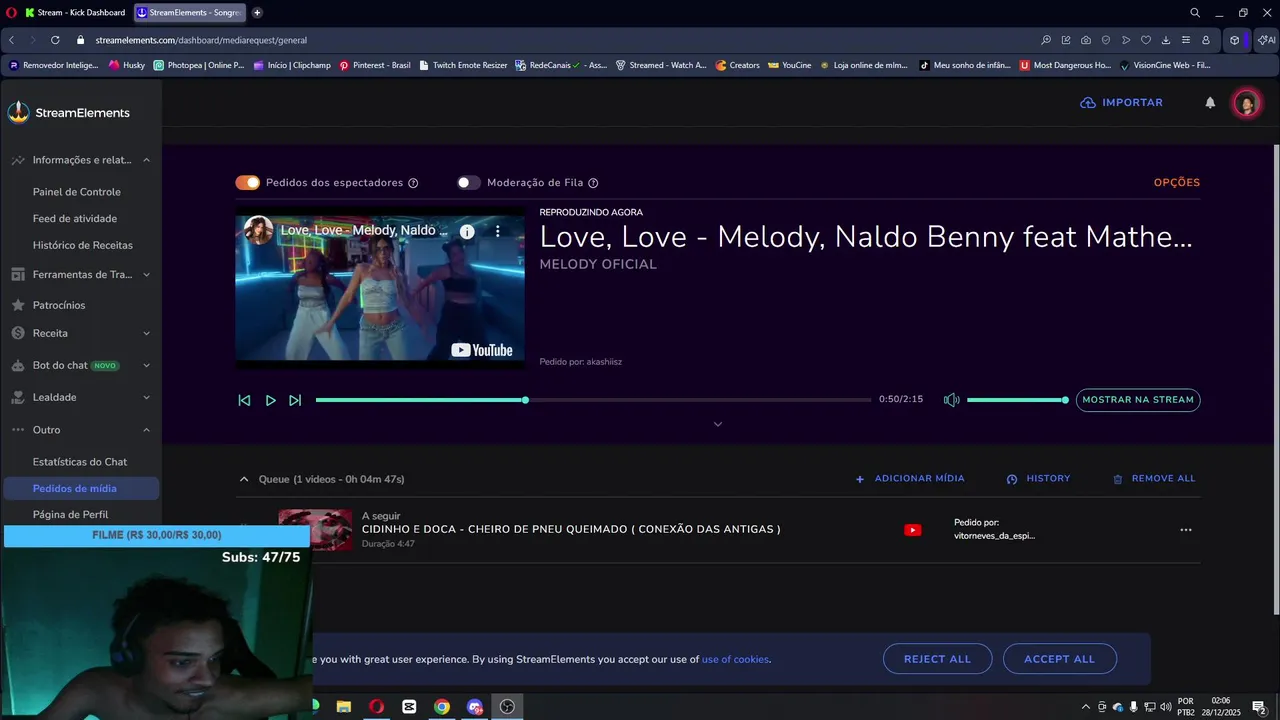Open the video on YouTube logo

coord(482,350)
